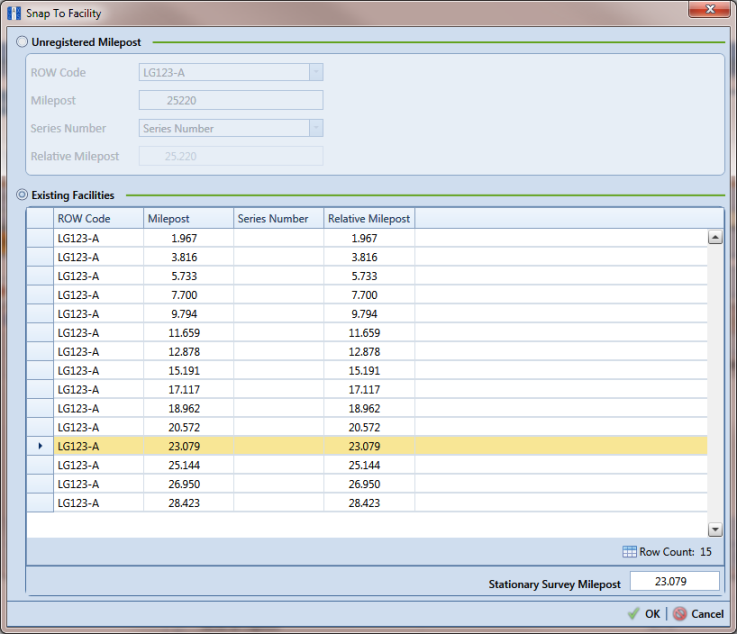Screen dimensions: 737x634
Task: Click the scroll up arrow of grid
Action: click(x=715, y=237)
